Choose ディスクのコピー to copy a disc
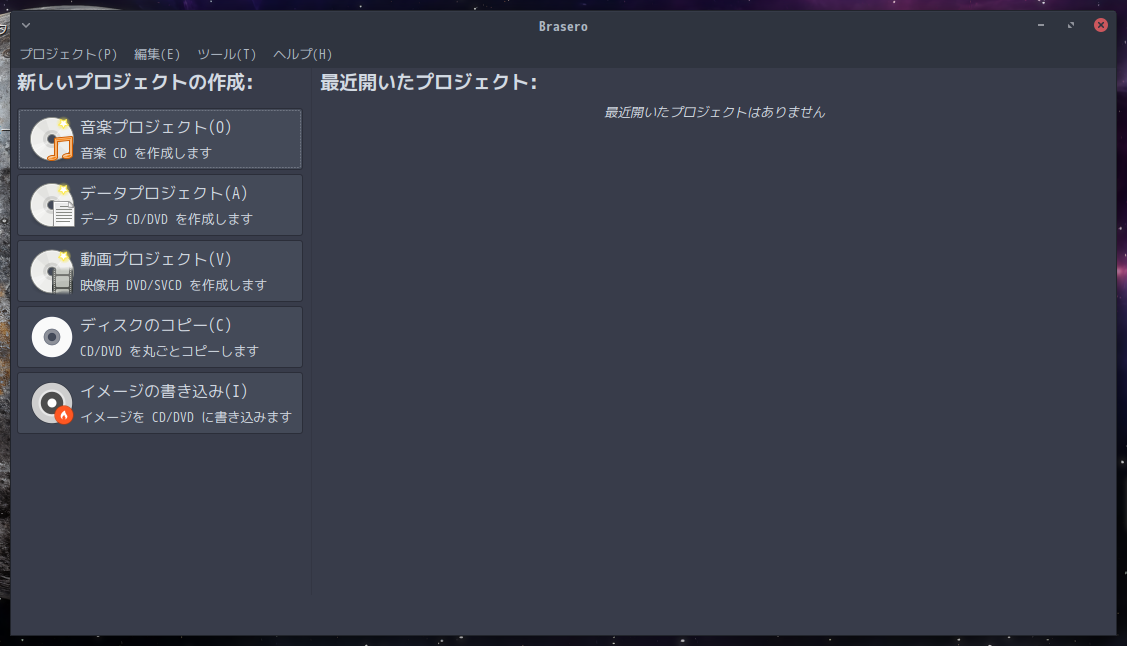 tap(160, 336)
